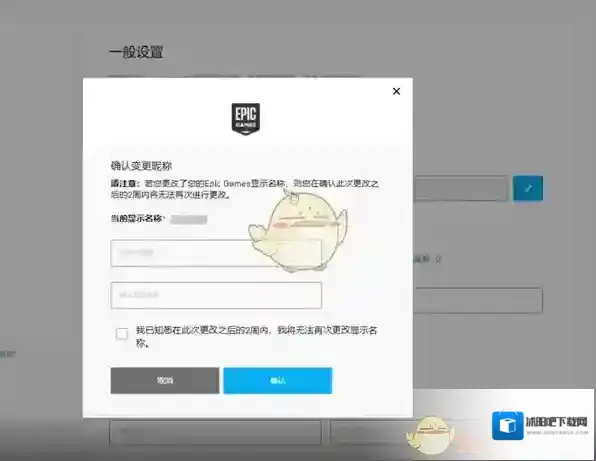
Task: Tick the two-week restriction acknowledgment checkbox
Action: coord(122,334)
